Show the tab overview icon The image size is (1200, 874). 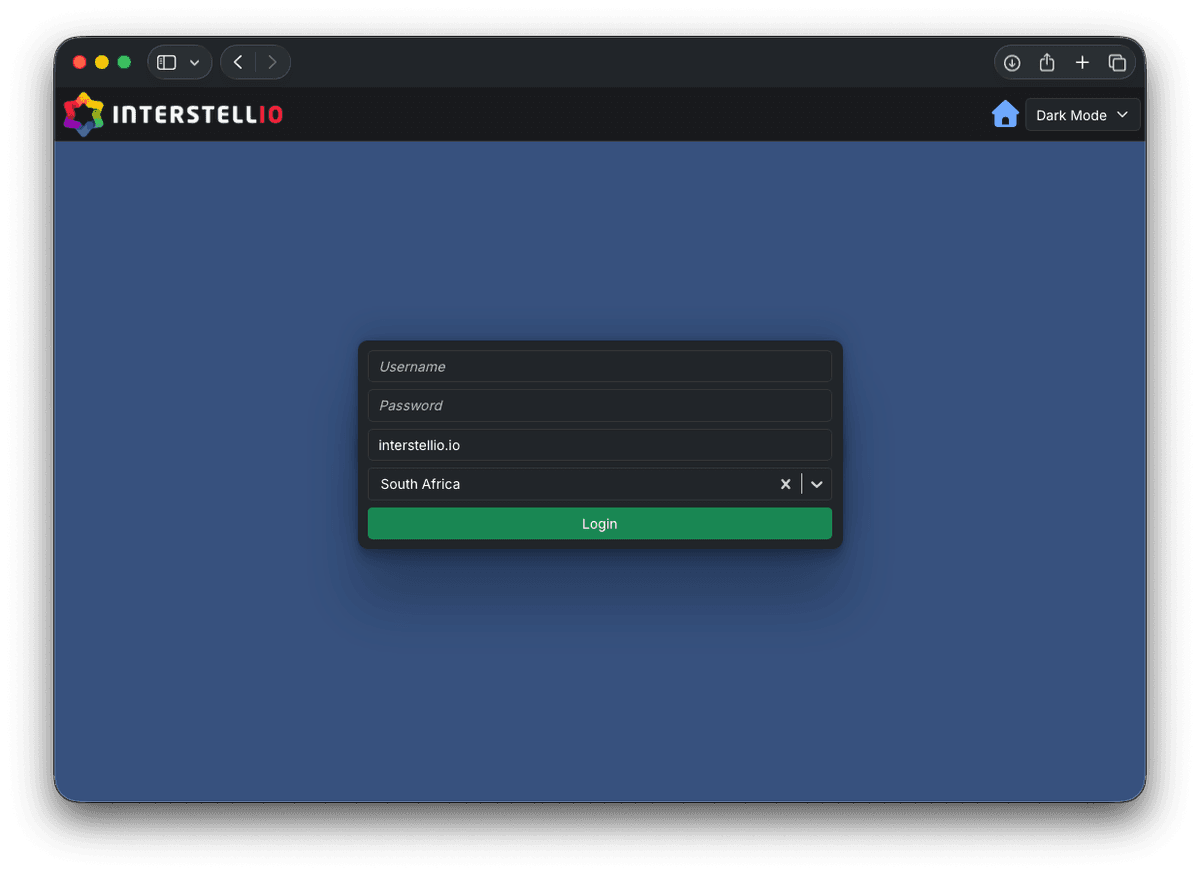pos(1117,62)
